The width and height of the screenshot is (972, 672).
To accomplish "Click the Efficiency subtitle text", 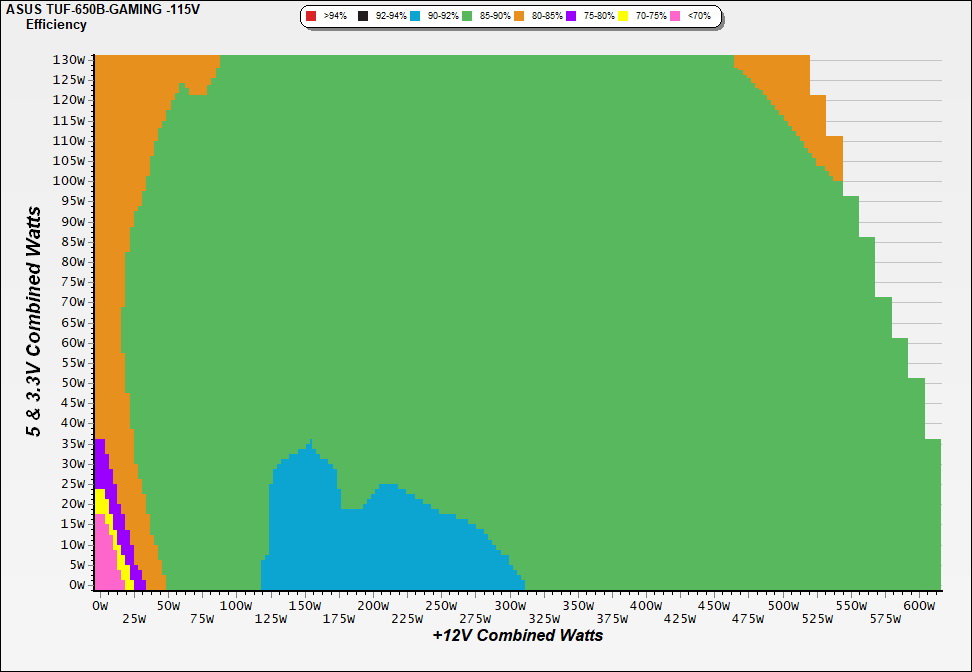I will tap(56, 25).
